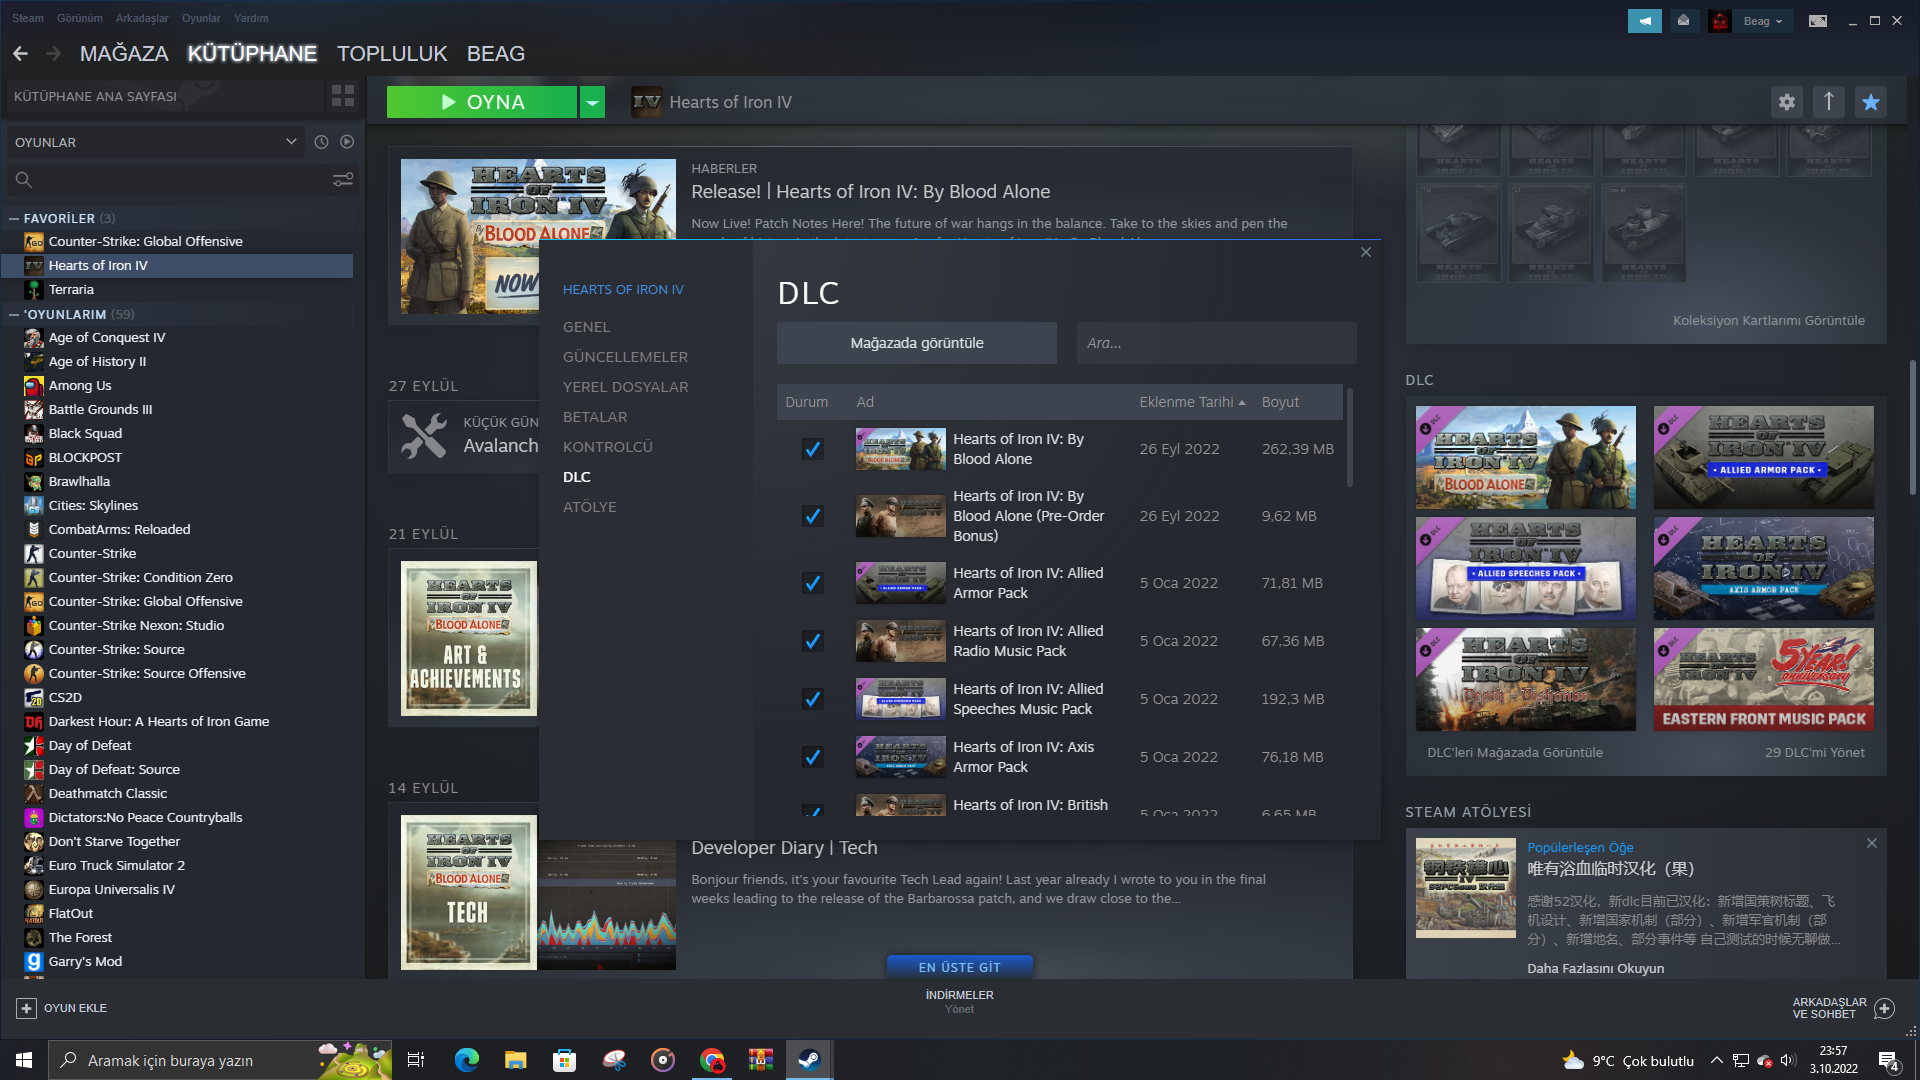Open game settings gear icon
This screenshot has height=1080, width=1920.
point(1787,102)
